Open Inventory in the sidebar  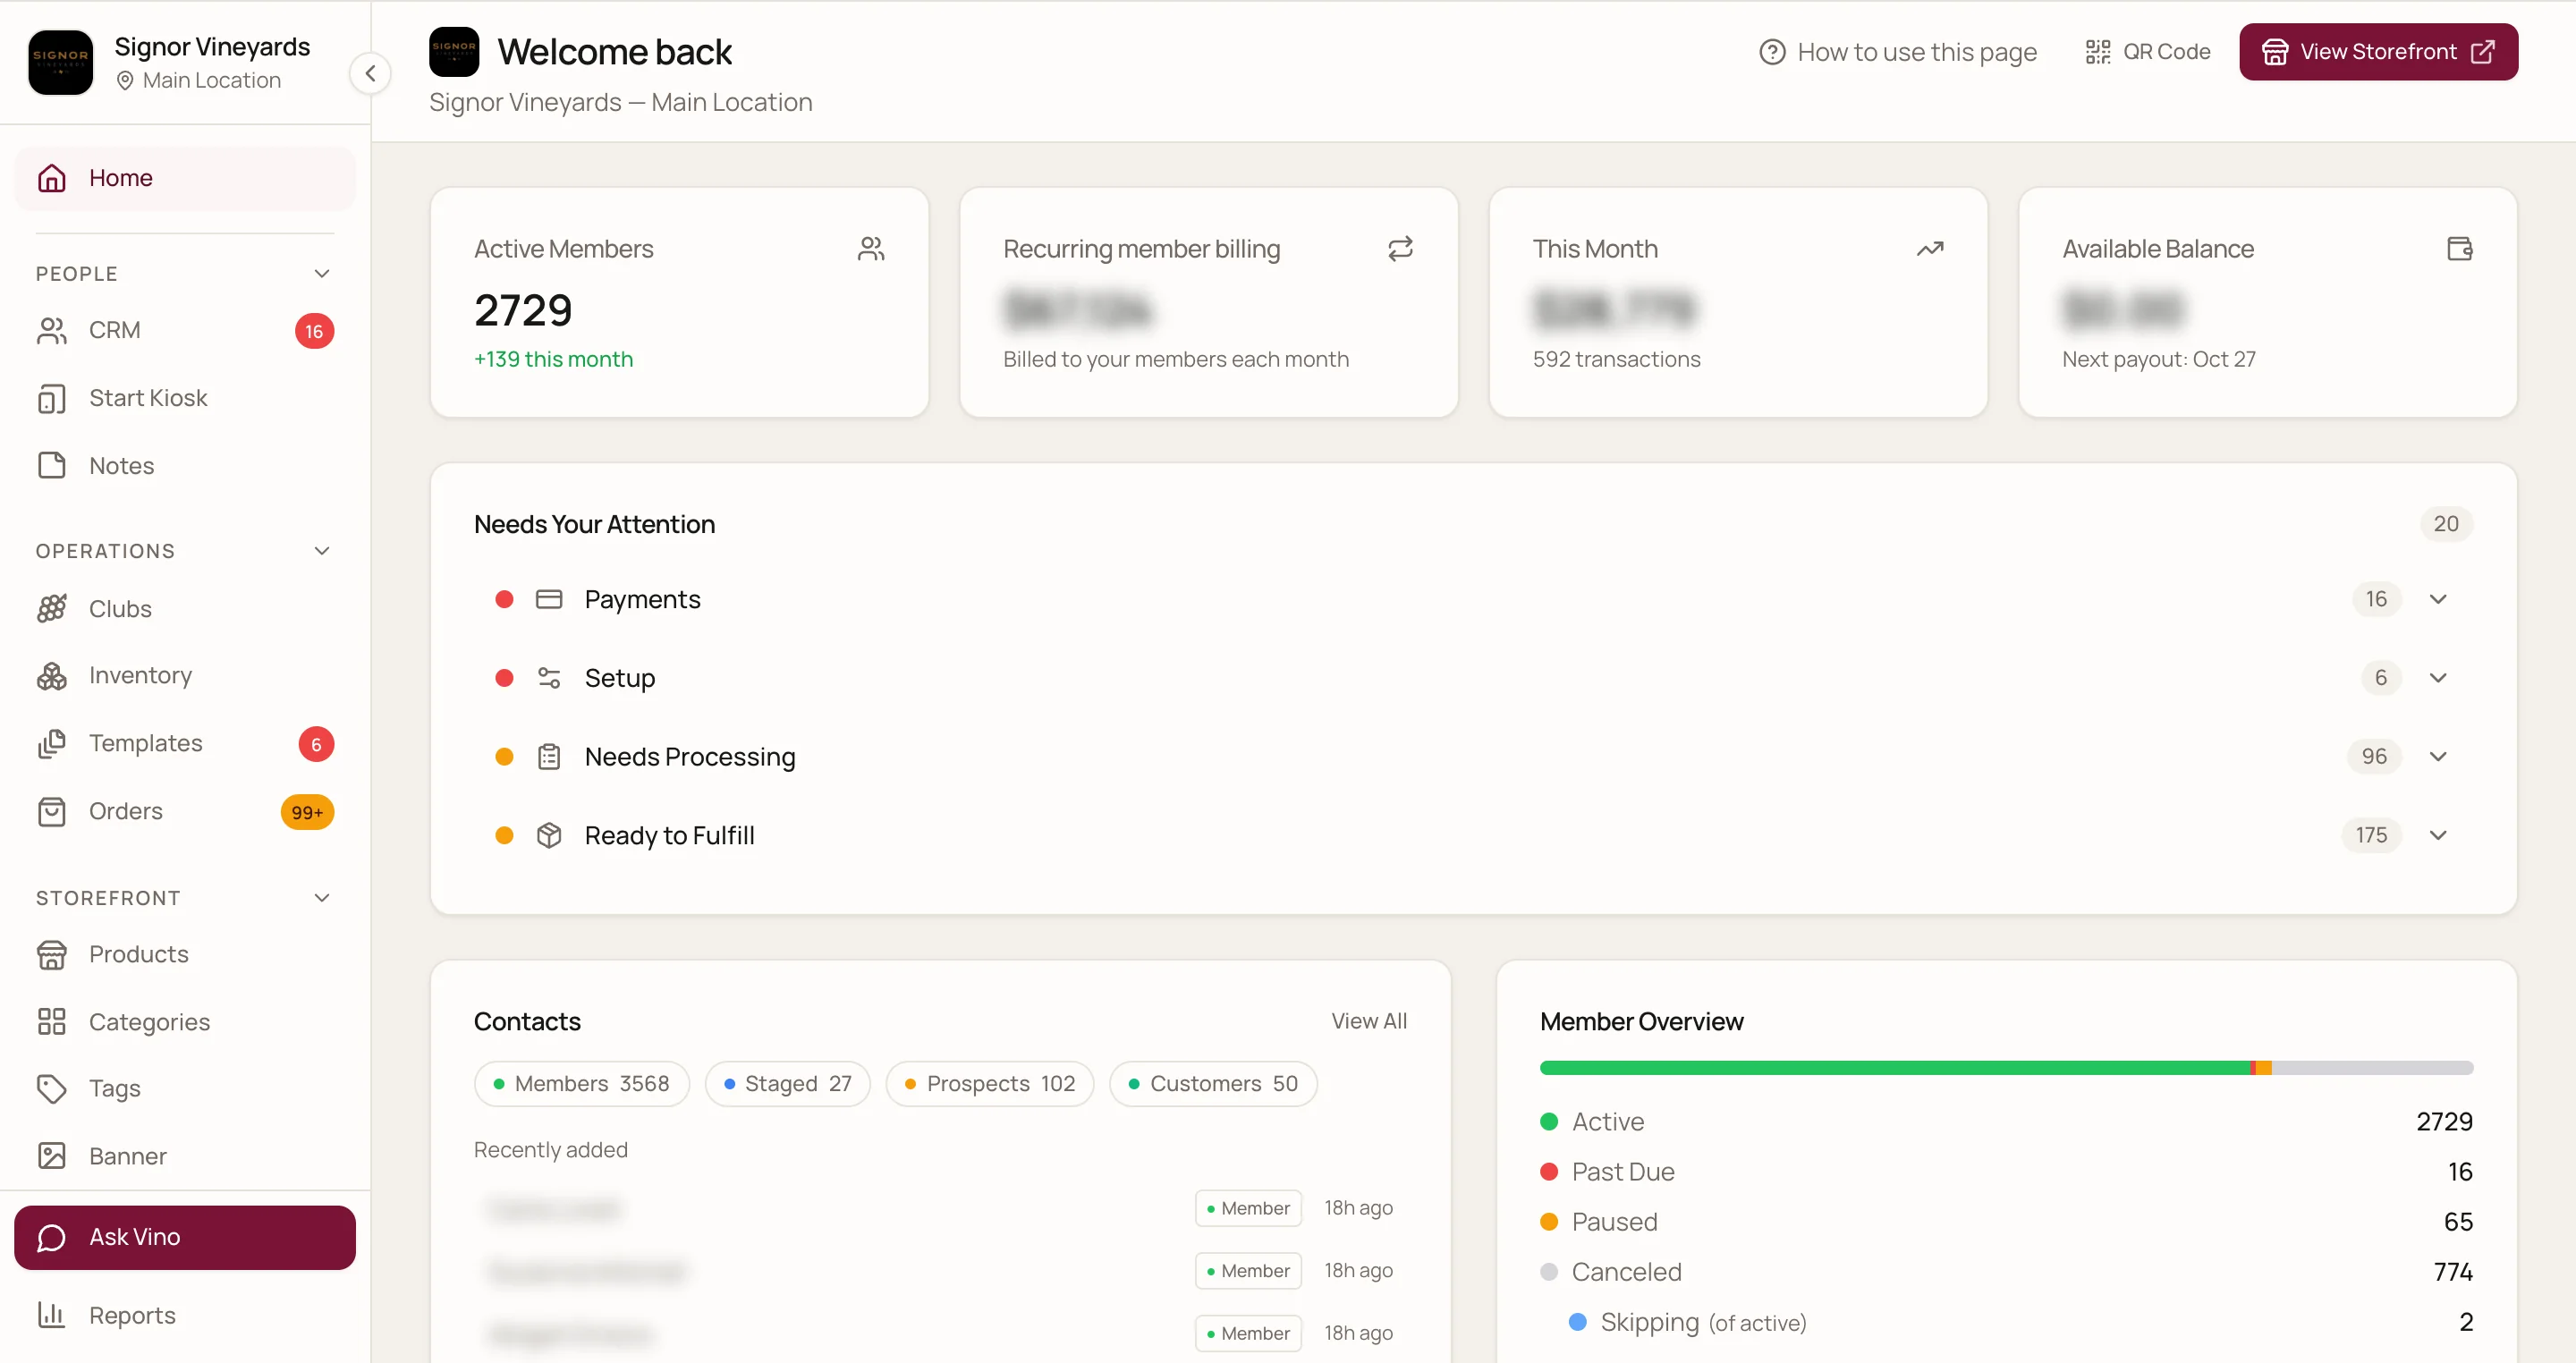pos(185,676)
